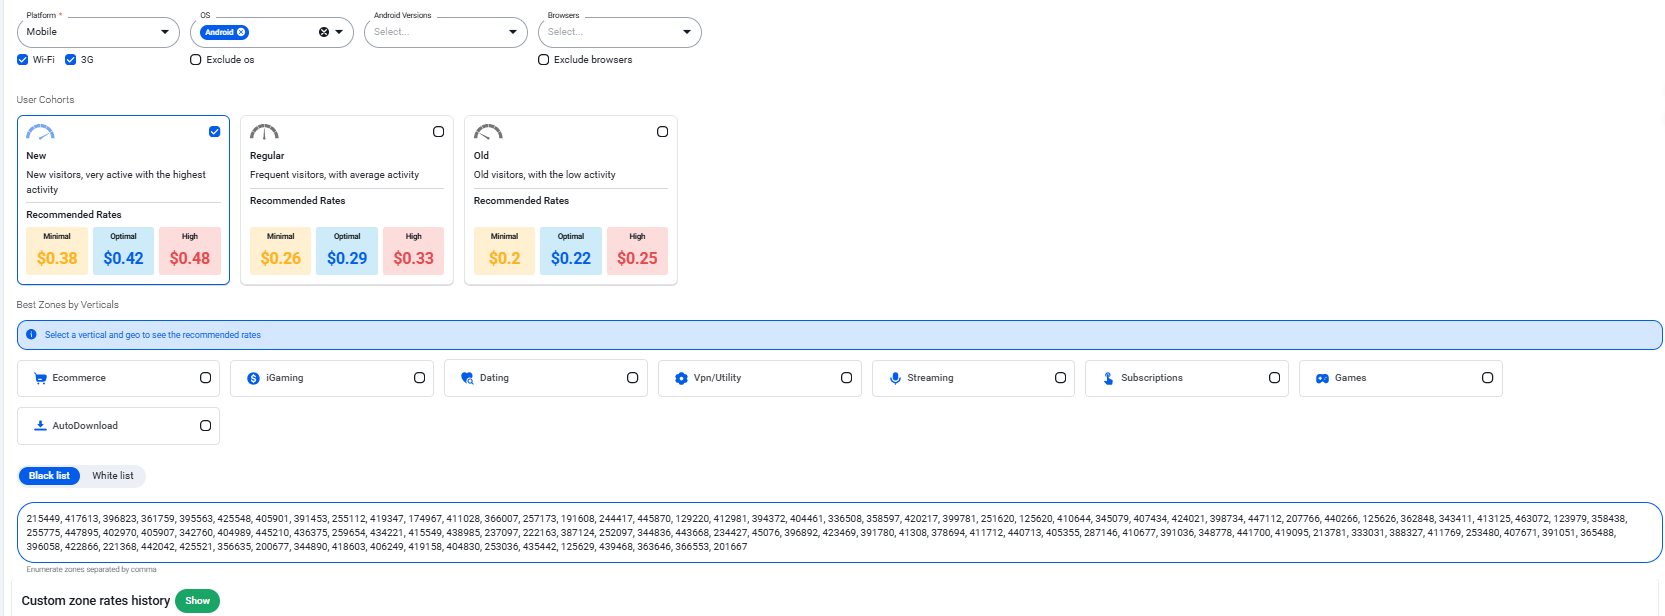Check the Dating vertical checkbox
The width and height of the screenshot is (1665, 616).
(632, 378)
